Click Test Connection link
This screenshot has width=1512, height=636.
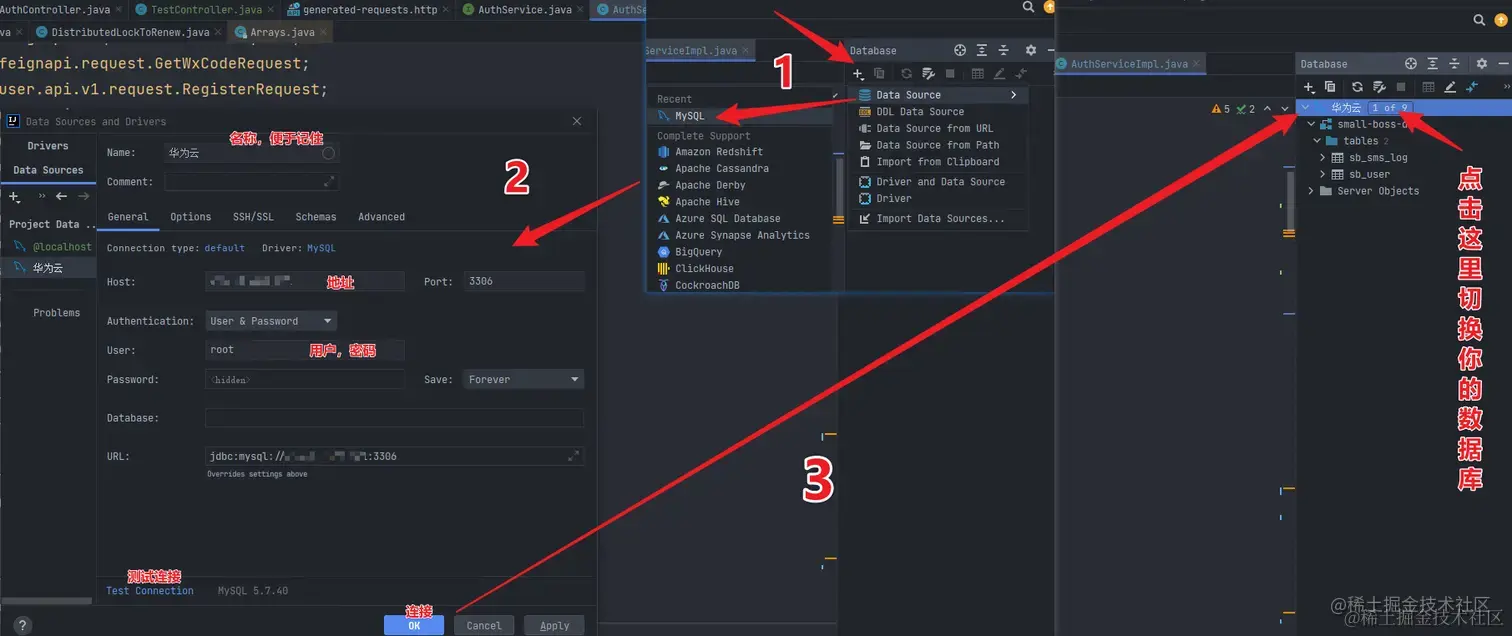(x=150, y=591)
